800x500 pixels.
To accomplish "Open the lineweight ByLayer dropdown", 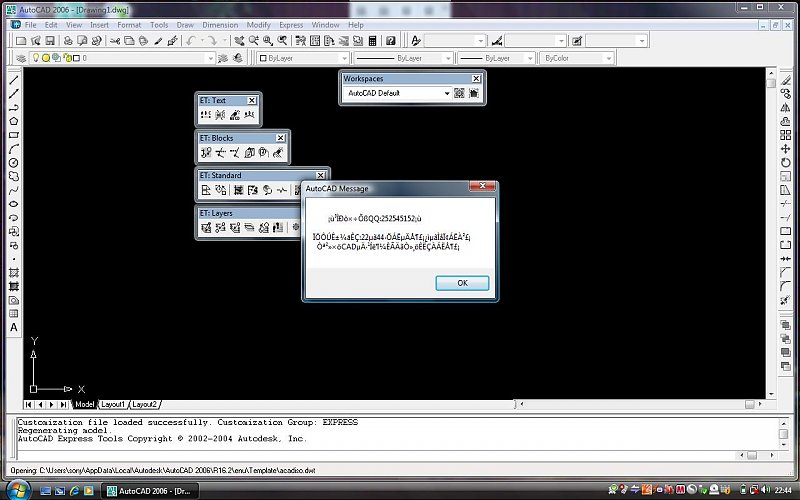I will [530, 58].
